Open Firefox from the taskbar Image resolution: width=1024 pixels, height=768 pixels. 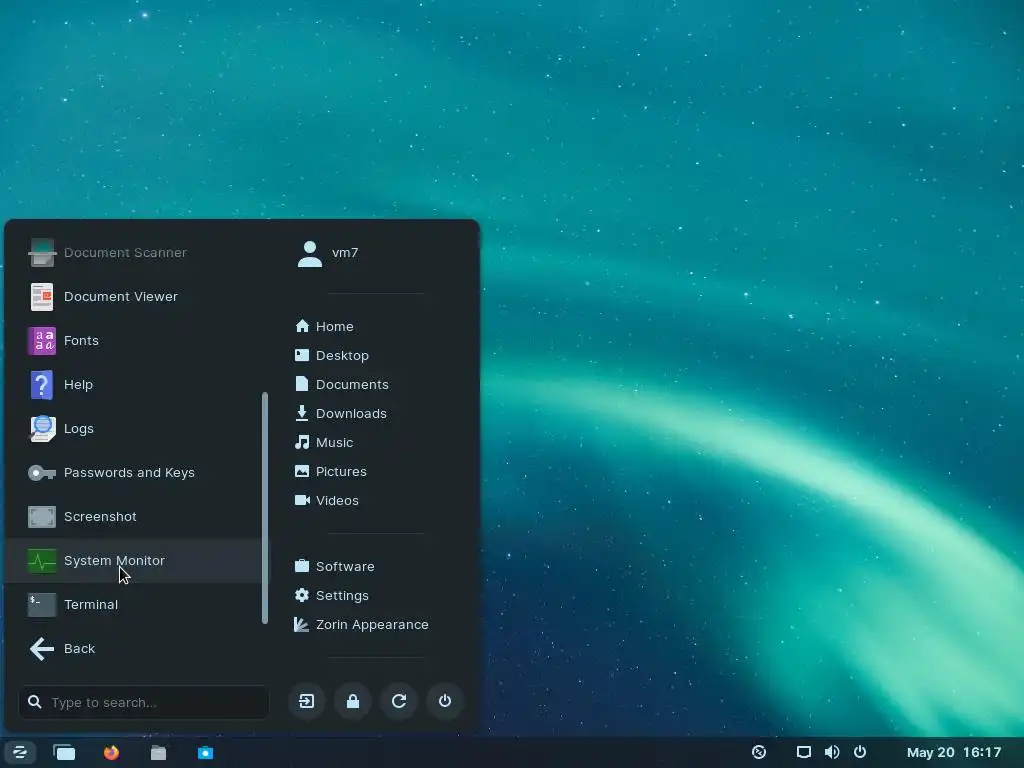point(112,753)
